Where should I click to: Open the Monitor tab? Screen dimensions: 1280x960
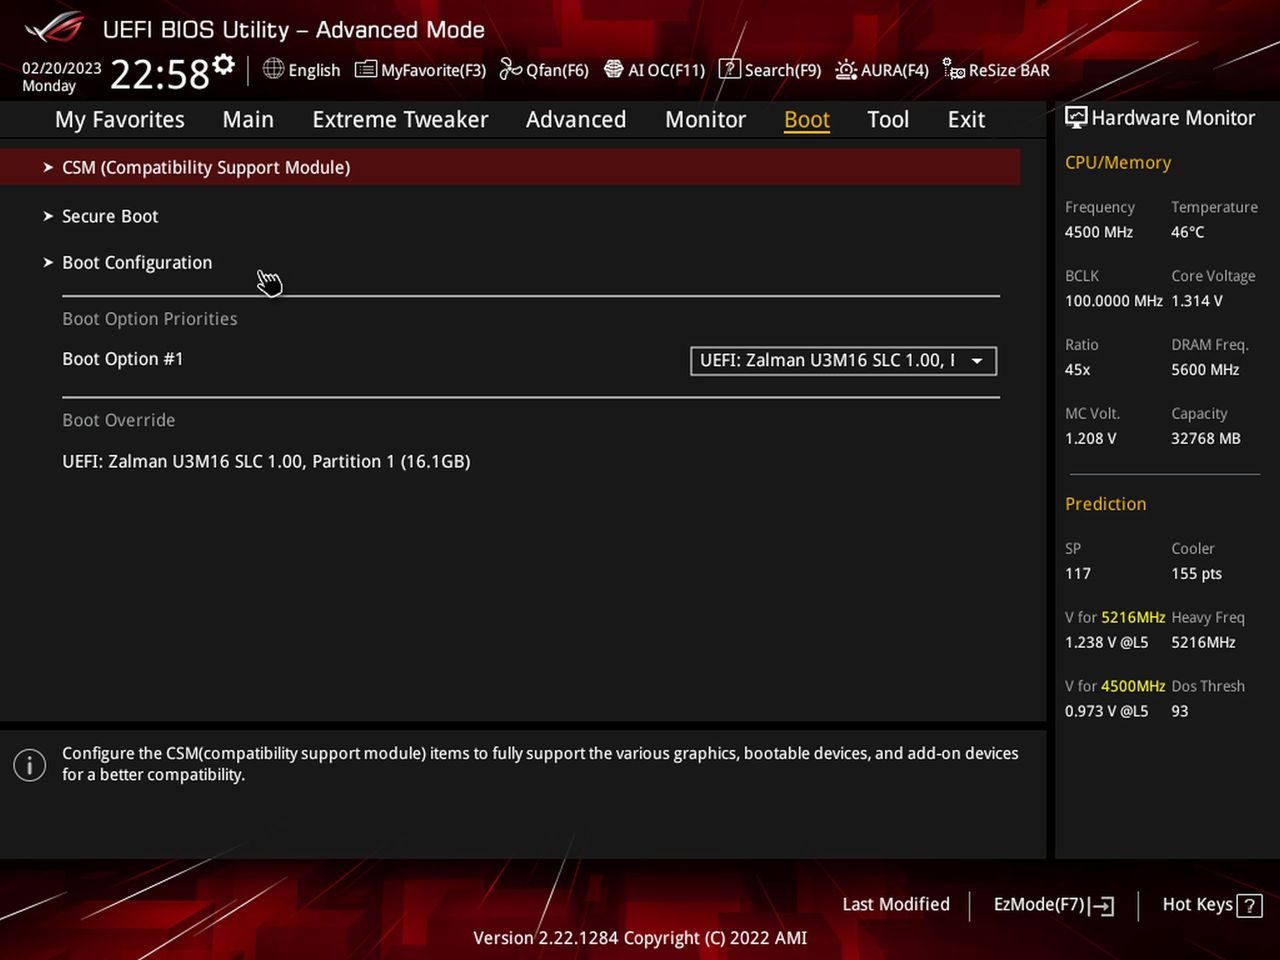[x=705, y=119]
